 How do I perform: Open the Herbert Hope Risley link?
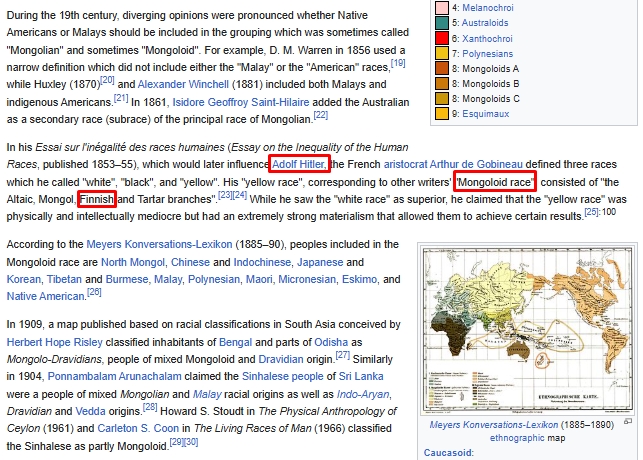click(55, 342)
